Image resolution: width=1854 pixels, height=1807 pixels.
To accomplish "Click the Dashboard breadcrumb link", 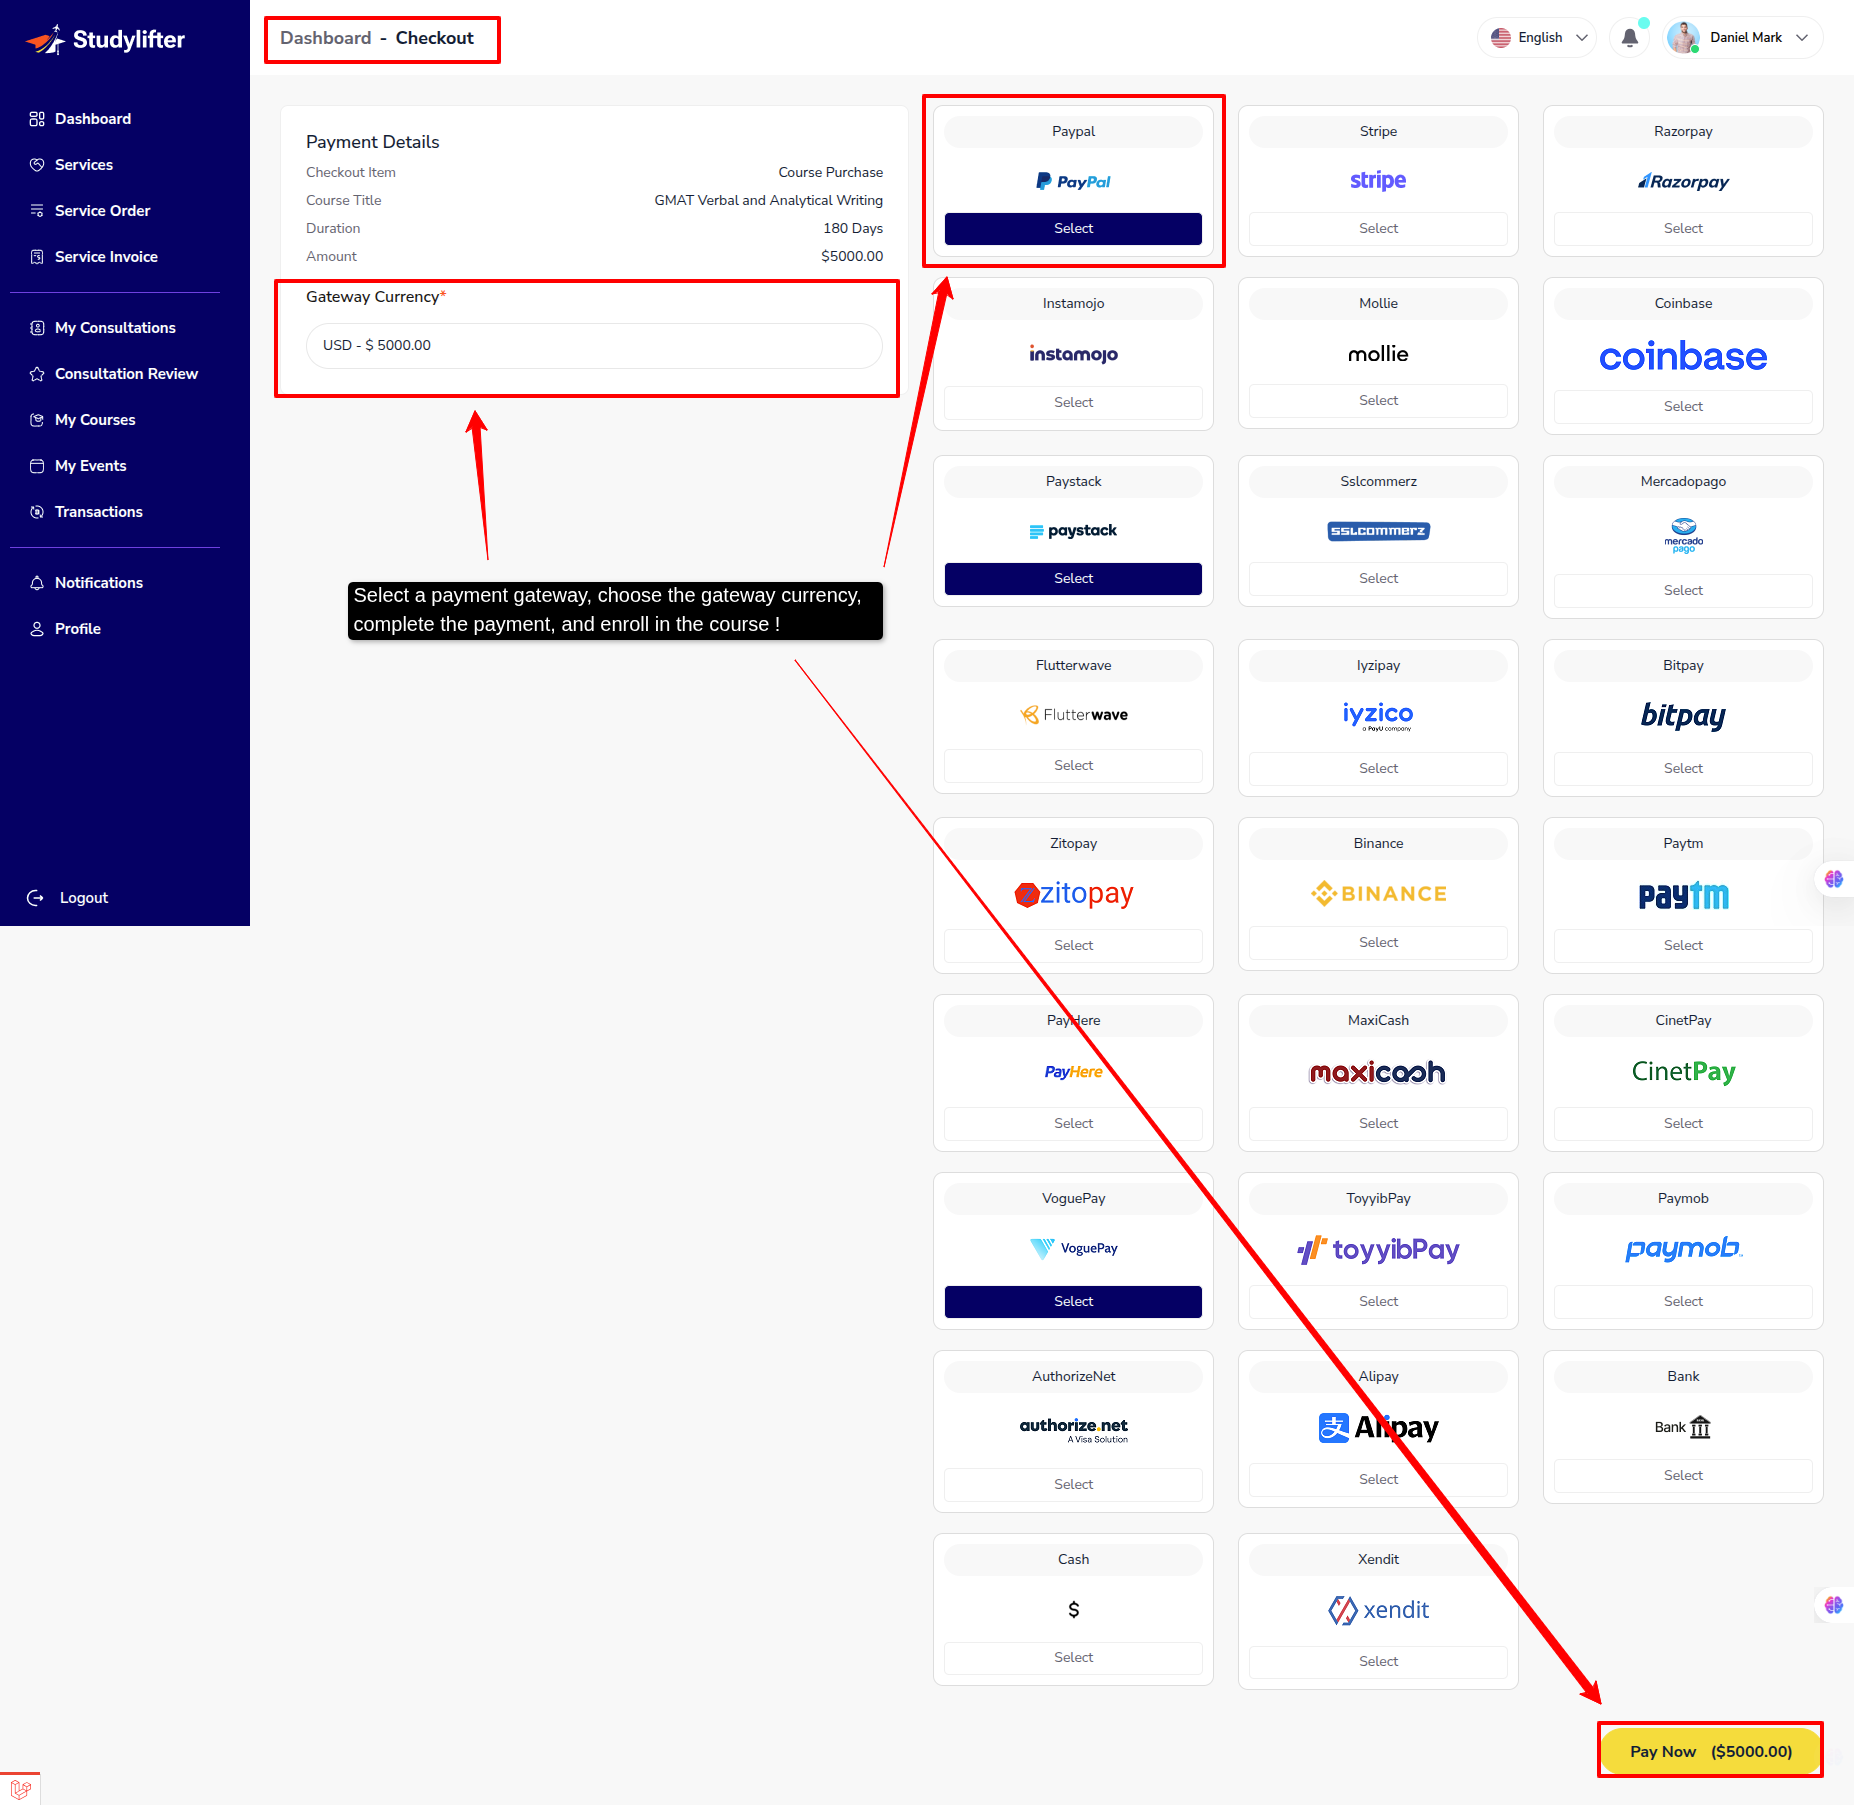I will click(325, 38).
